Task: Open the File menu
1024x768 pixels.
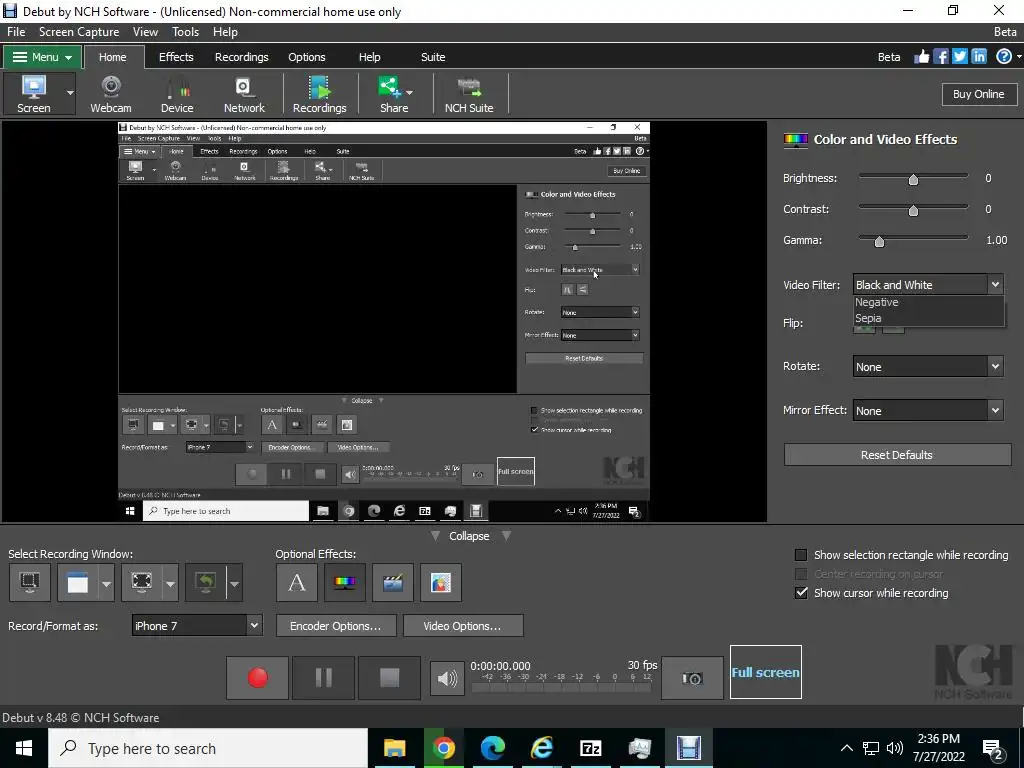Action: (16, 32)
